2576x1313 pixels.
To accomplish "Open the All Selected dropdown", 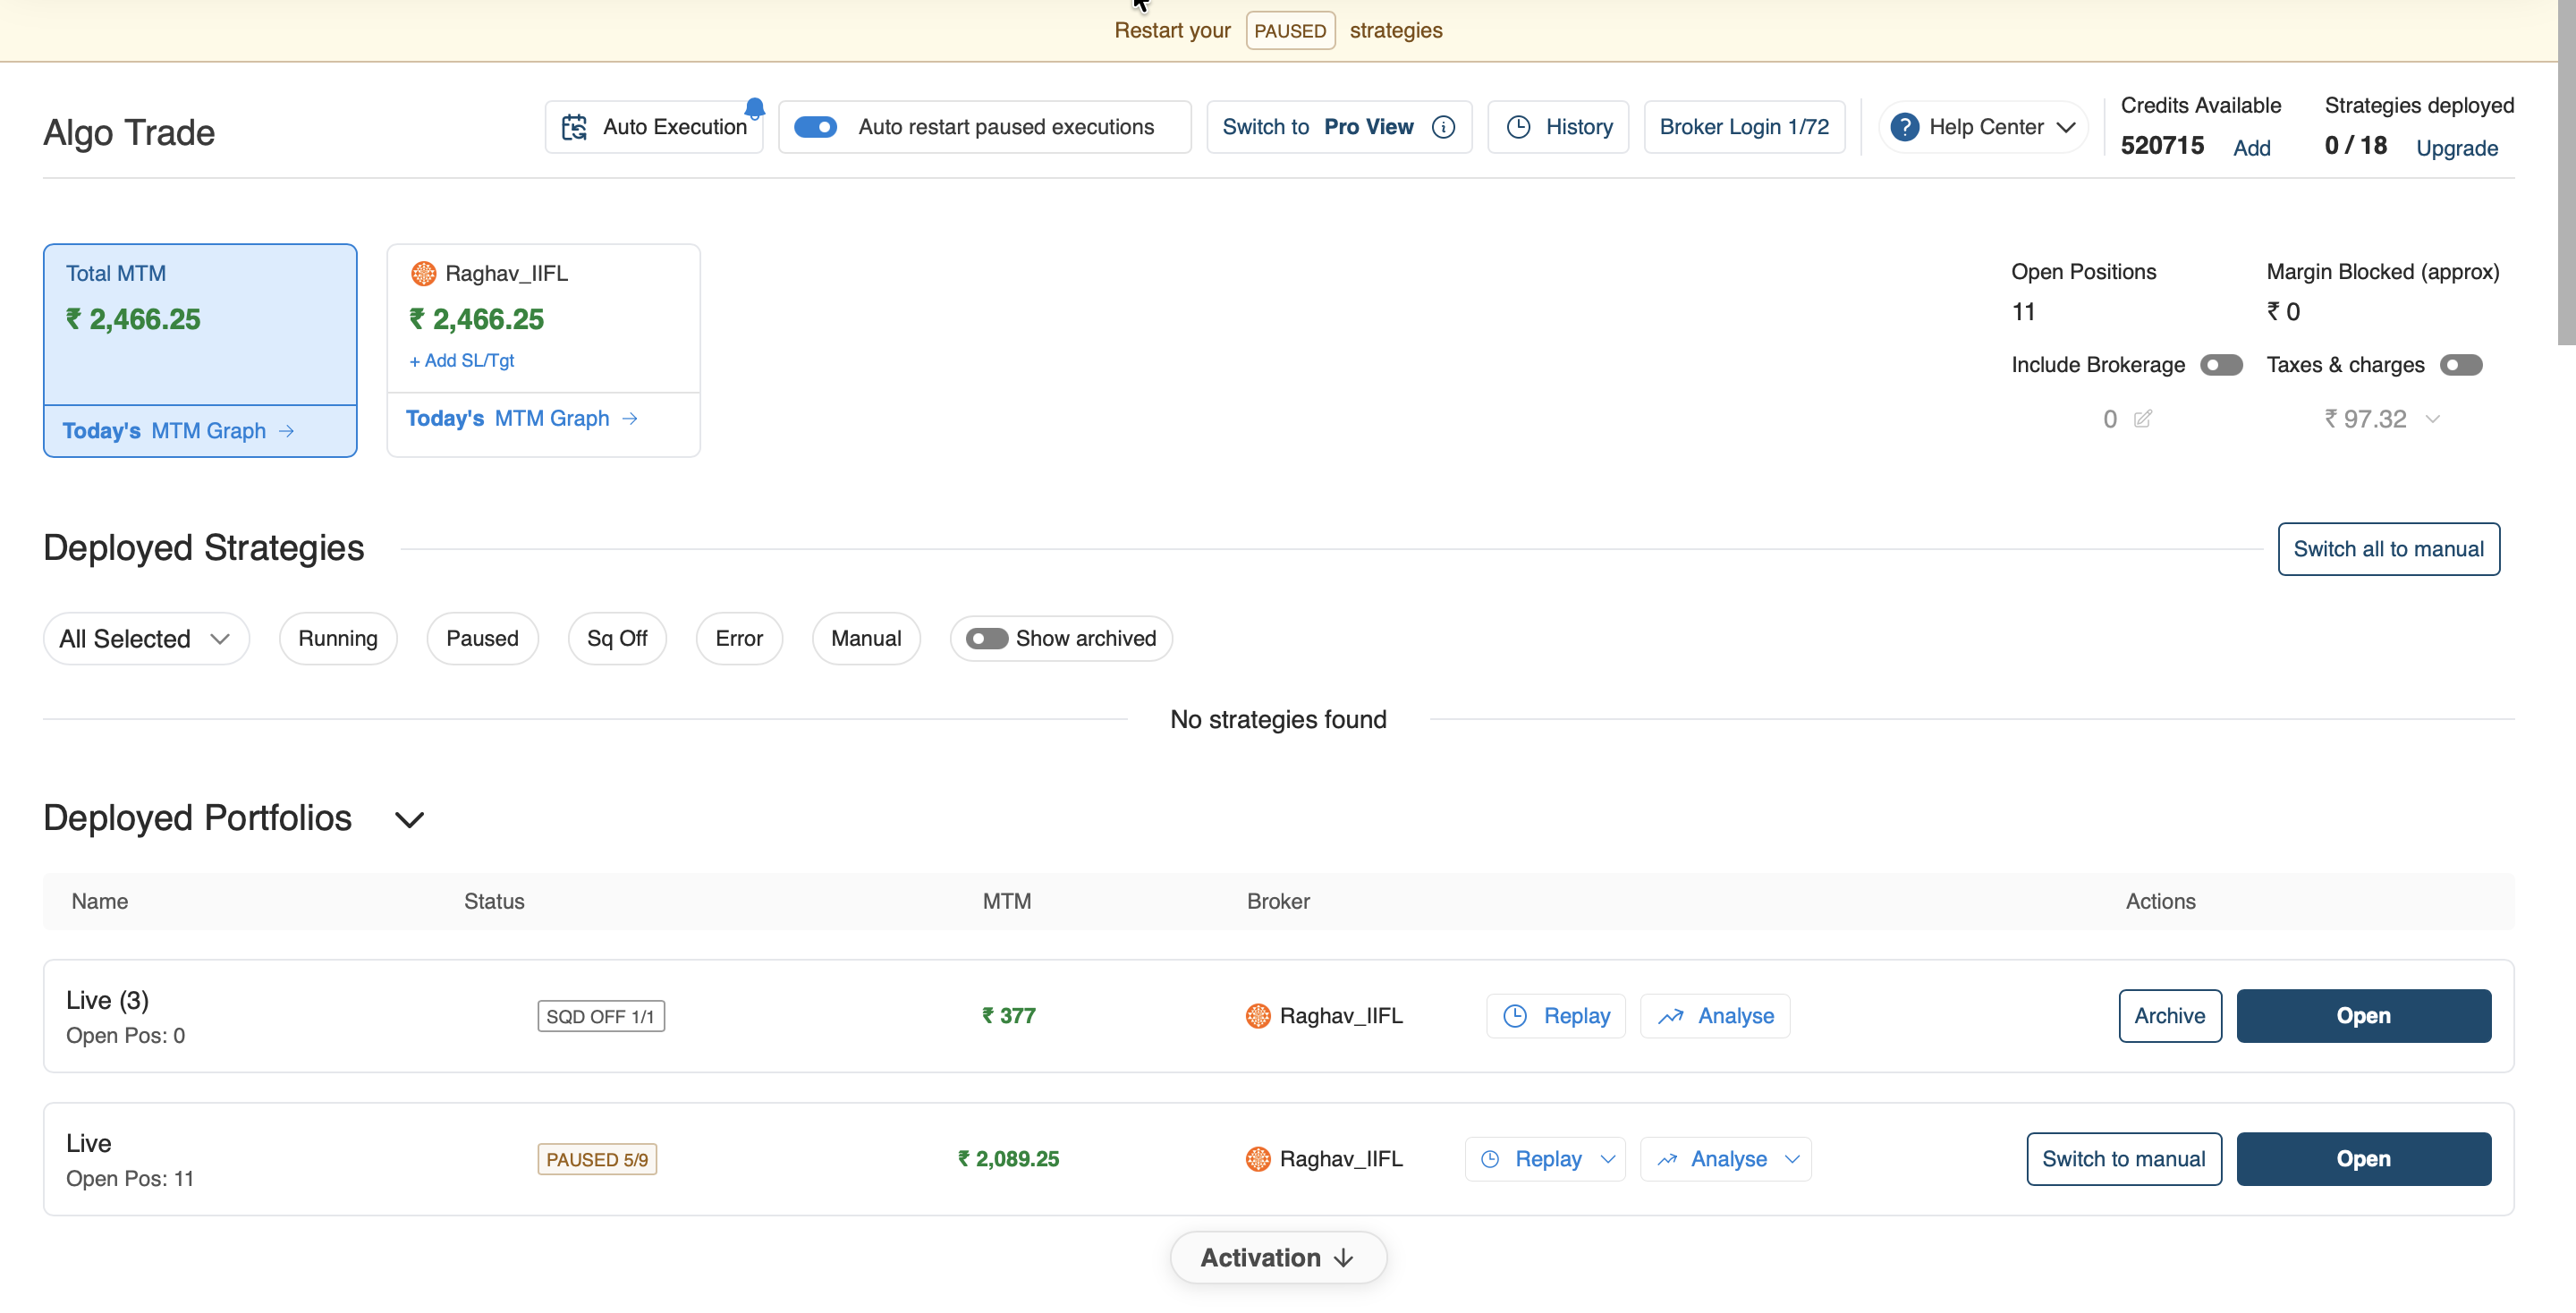I will (146, 638).
